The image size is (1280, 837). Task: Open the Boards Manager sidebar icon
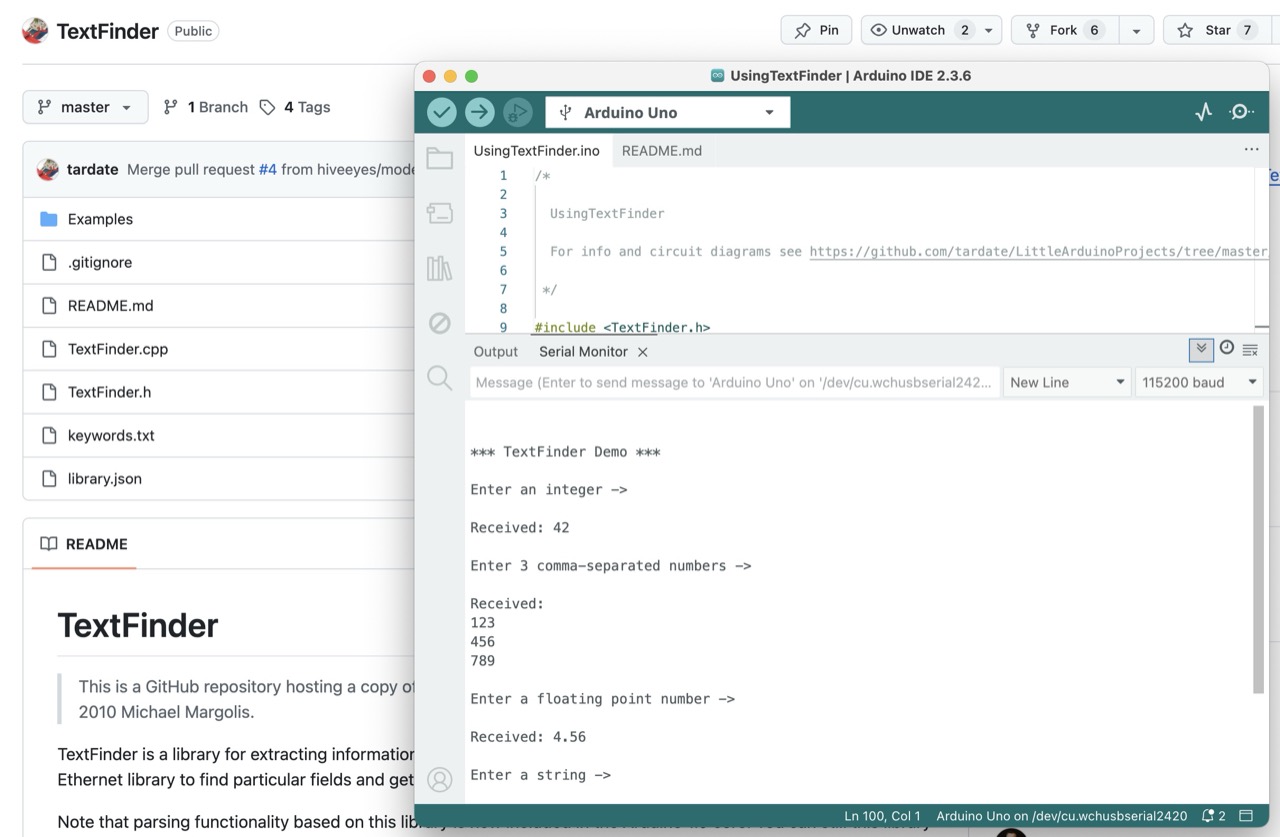(x=440, y=213)
